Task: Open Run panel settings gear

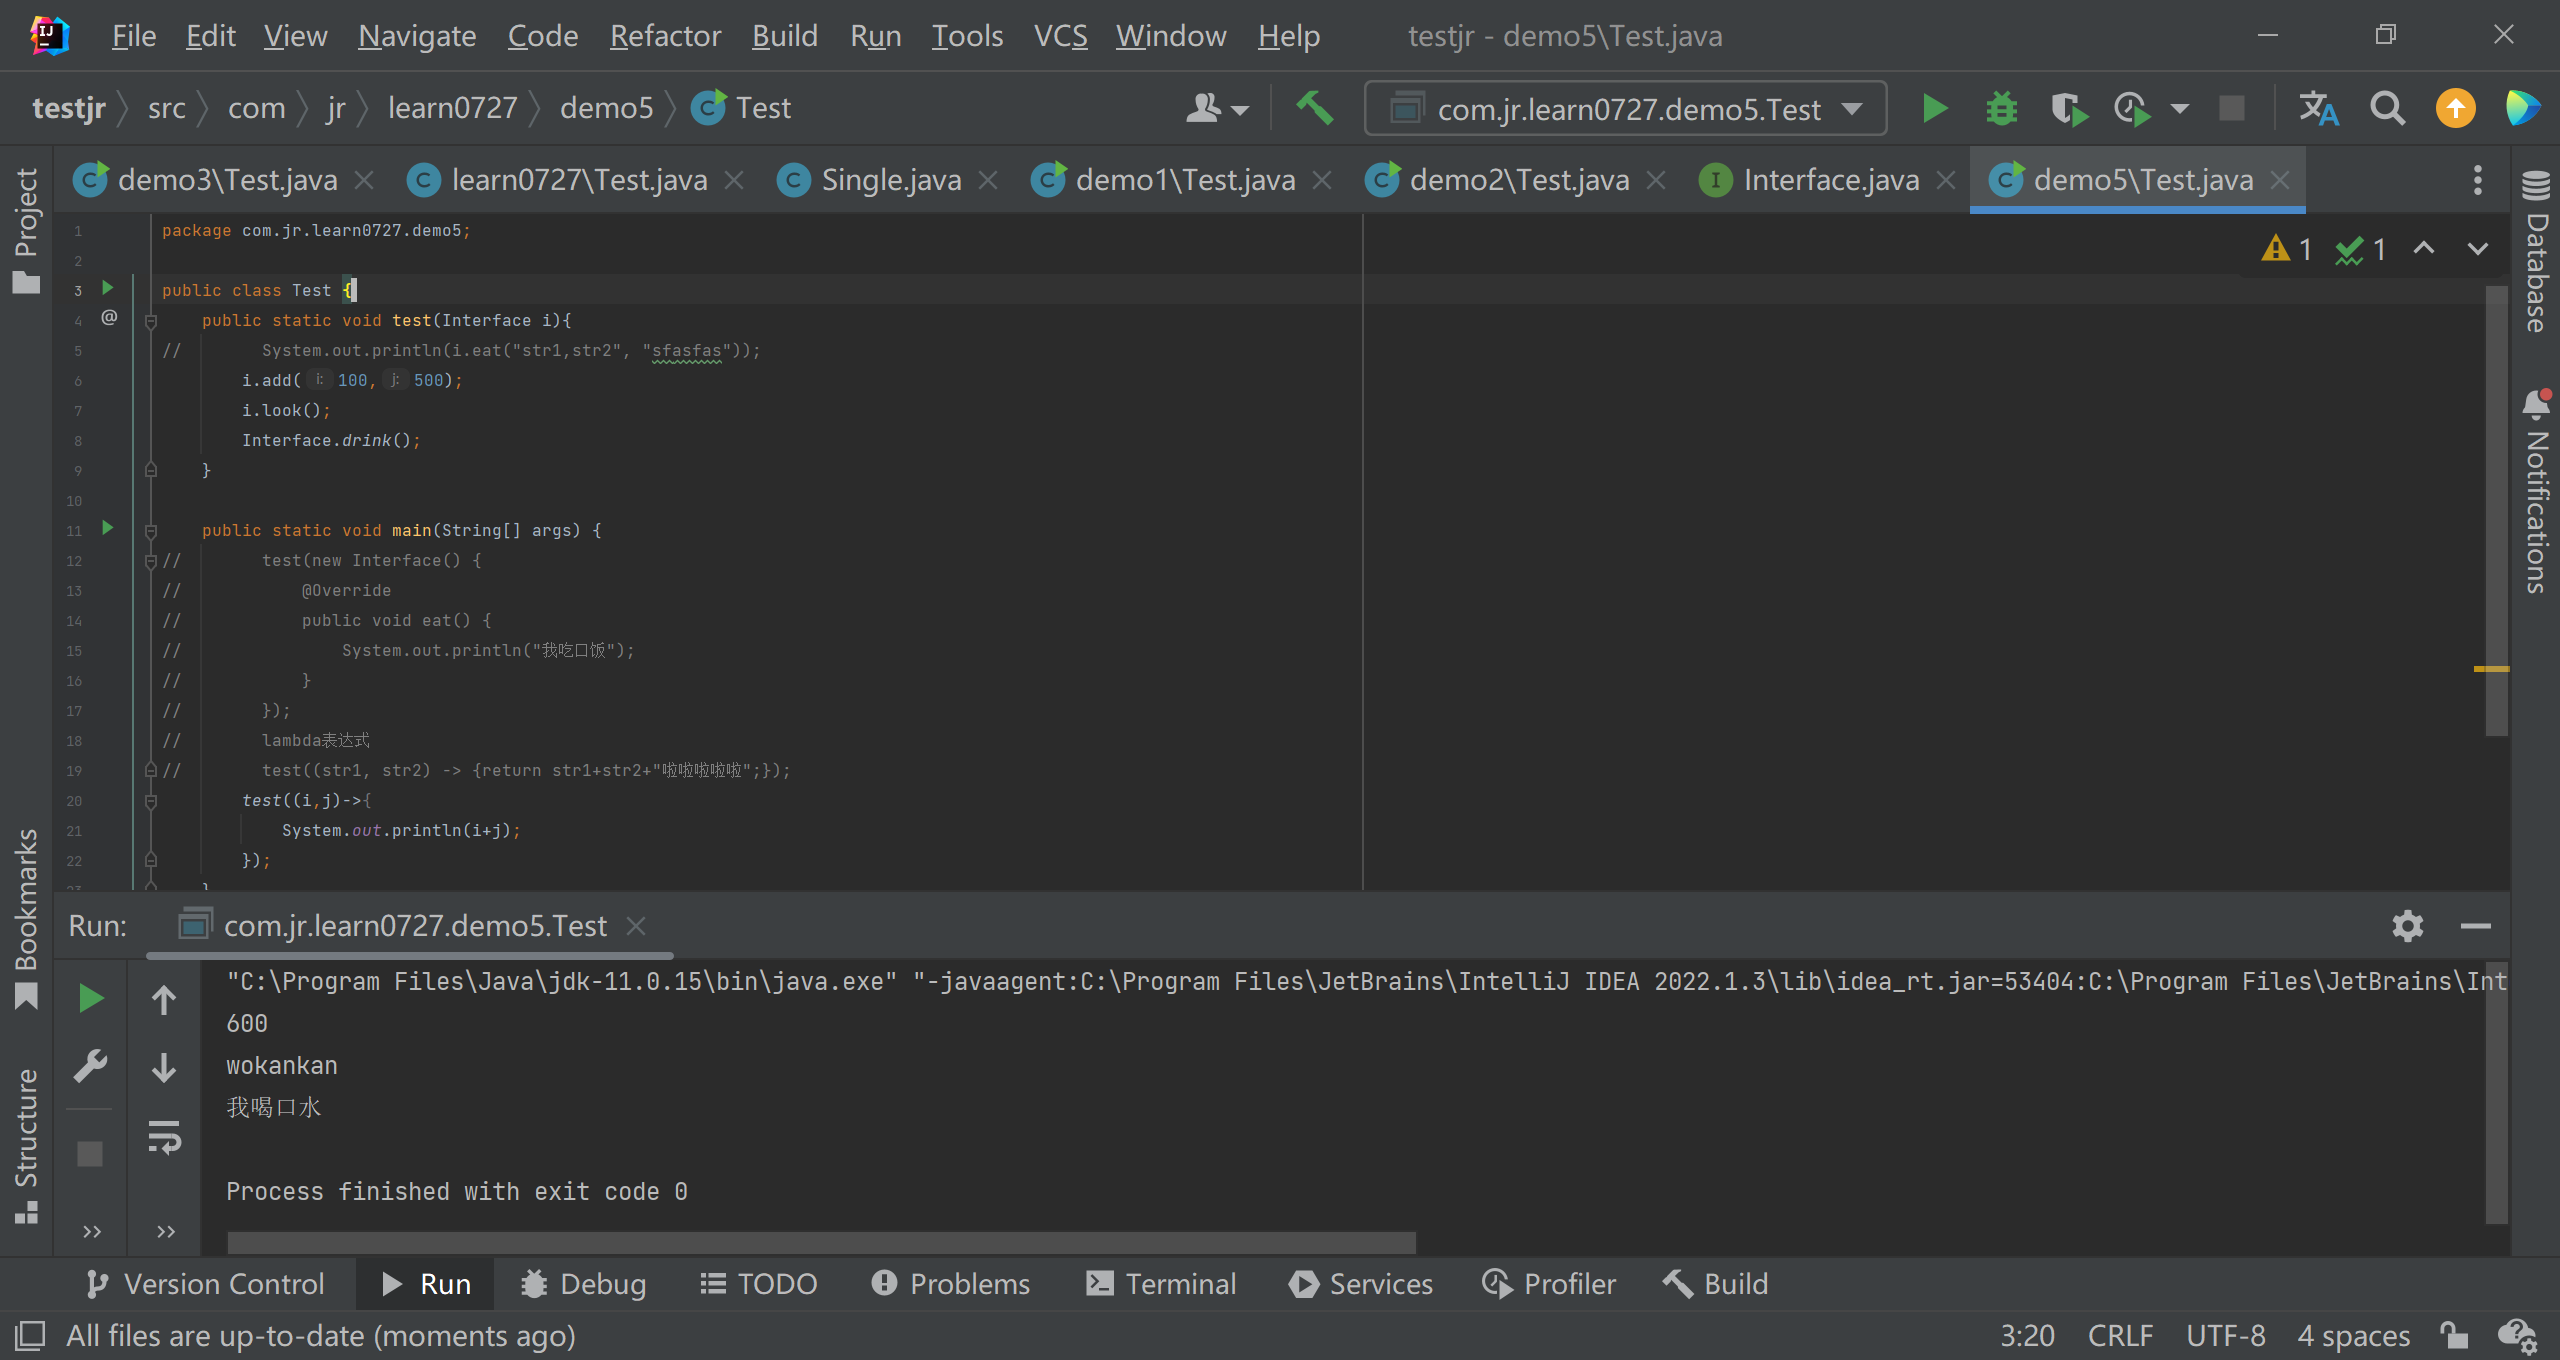Action: point(2407,926)
